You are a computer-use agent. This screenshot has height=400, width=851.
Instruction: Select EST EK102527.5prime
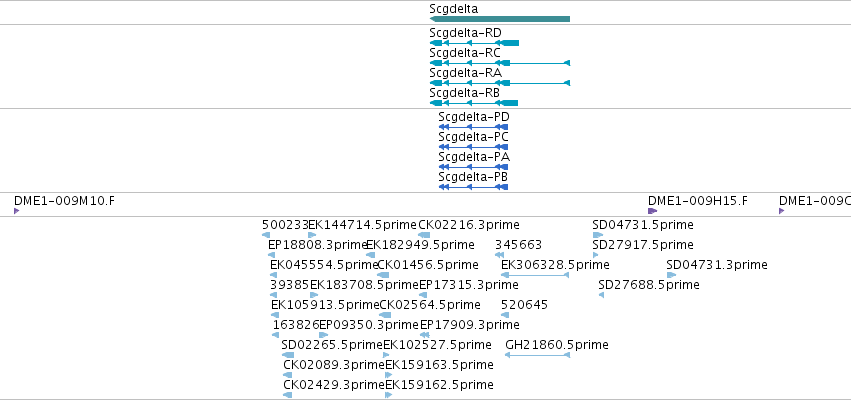click(x=386, y=355)
